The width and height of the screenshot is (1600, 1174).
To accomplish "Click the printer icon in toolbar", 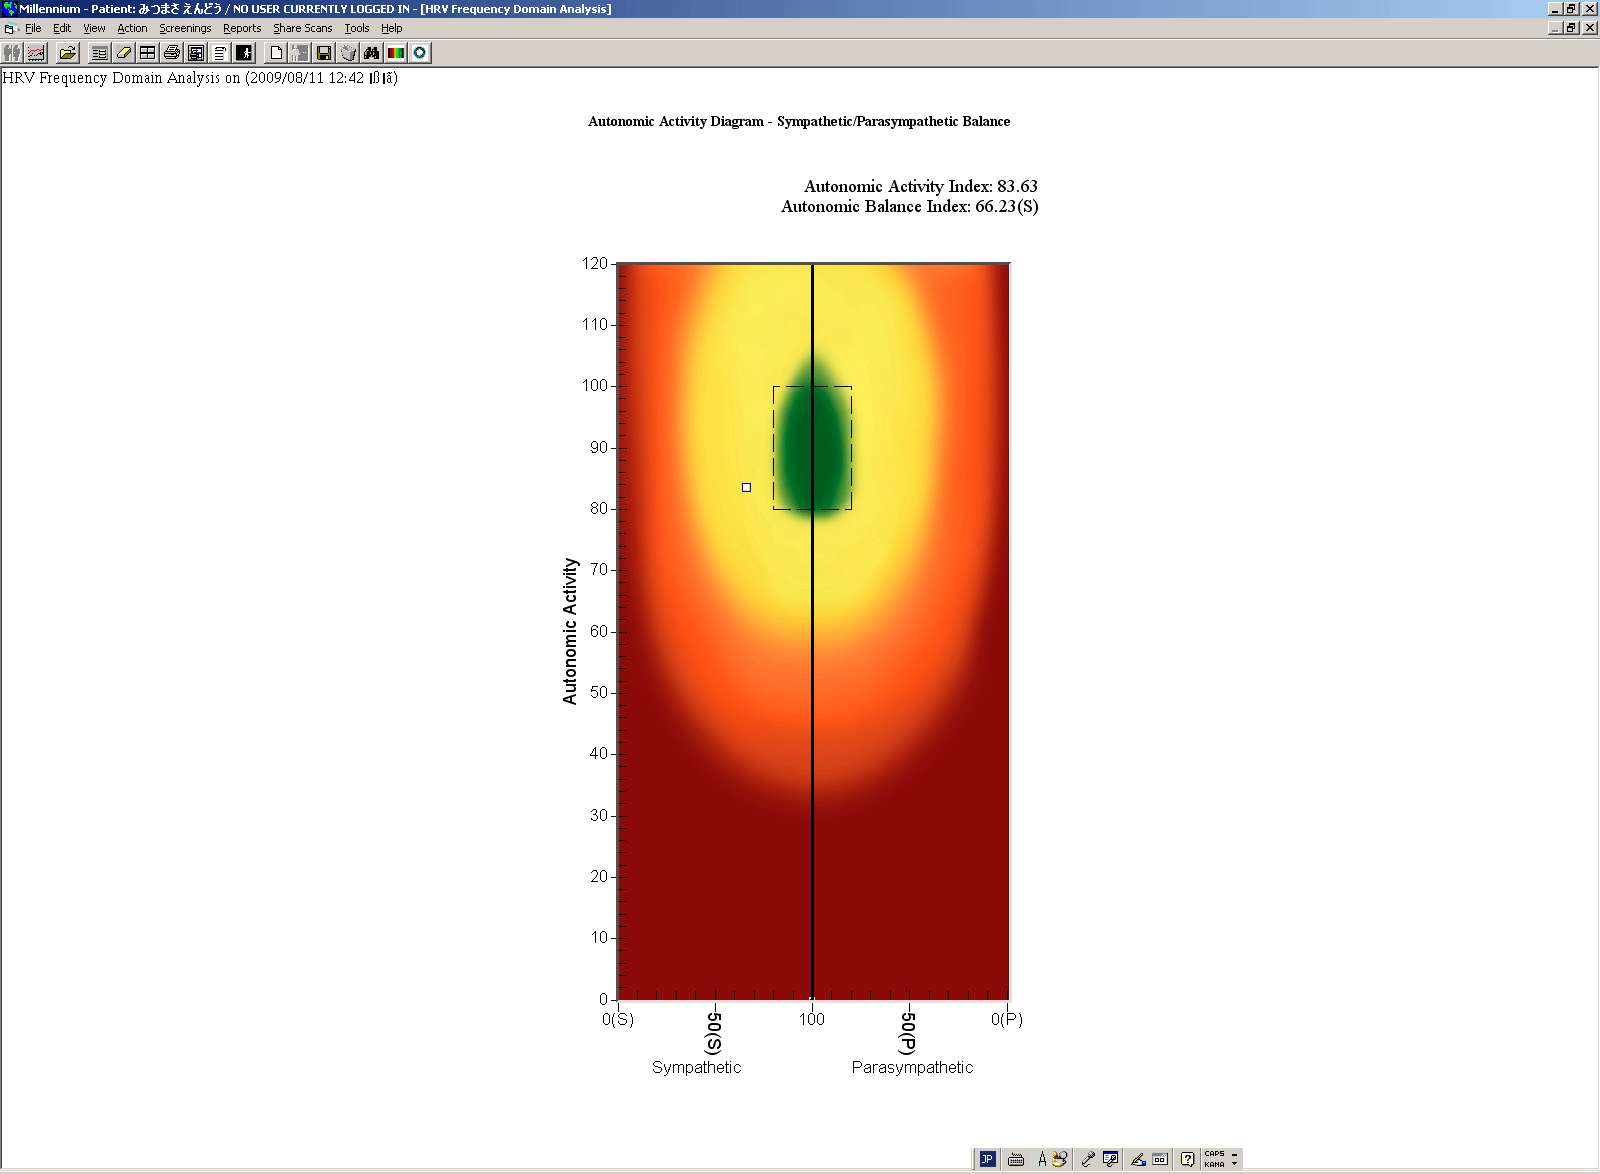I will coord(172,53).
